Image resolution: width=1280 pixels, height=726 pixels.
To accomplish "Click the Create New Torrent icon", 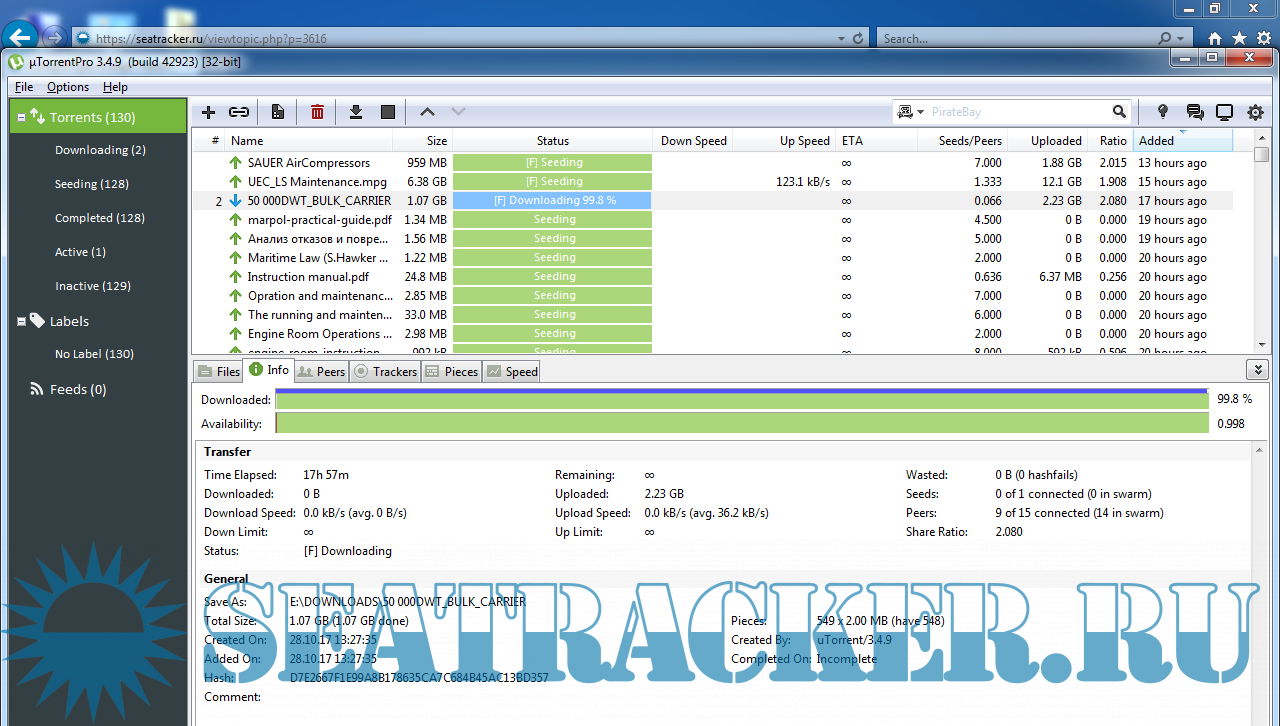I will point(278,113).
